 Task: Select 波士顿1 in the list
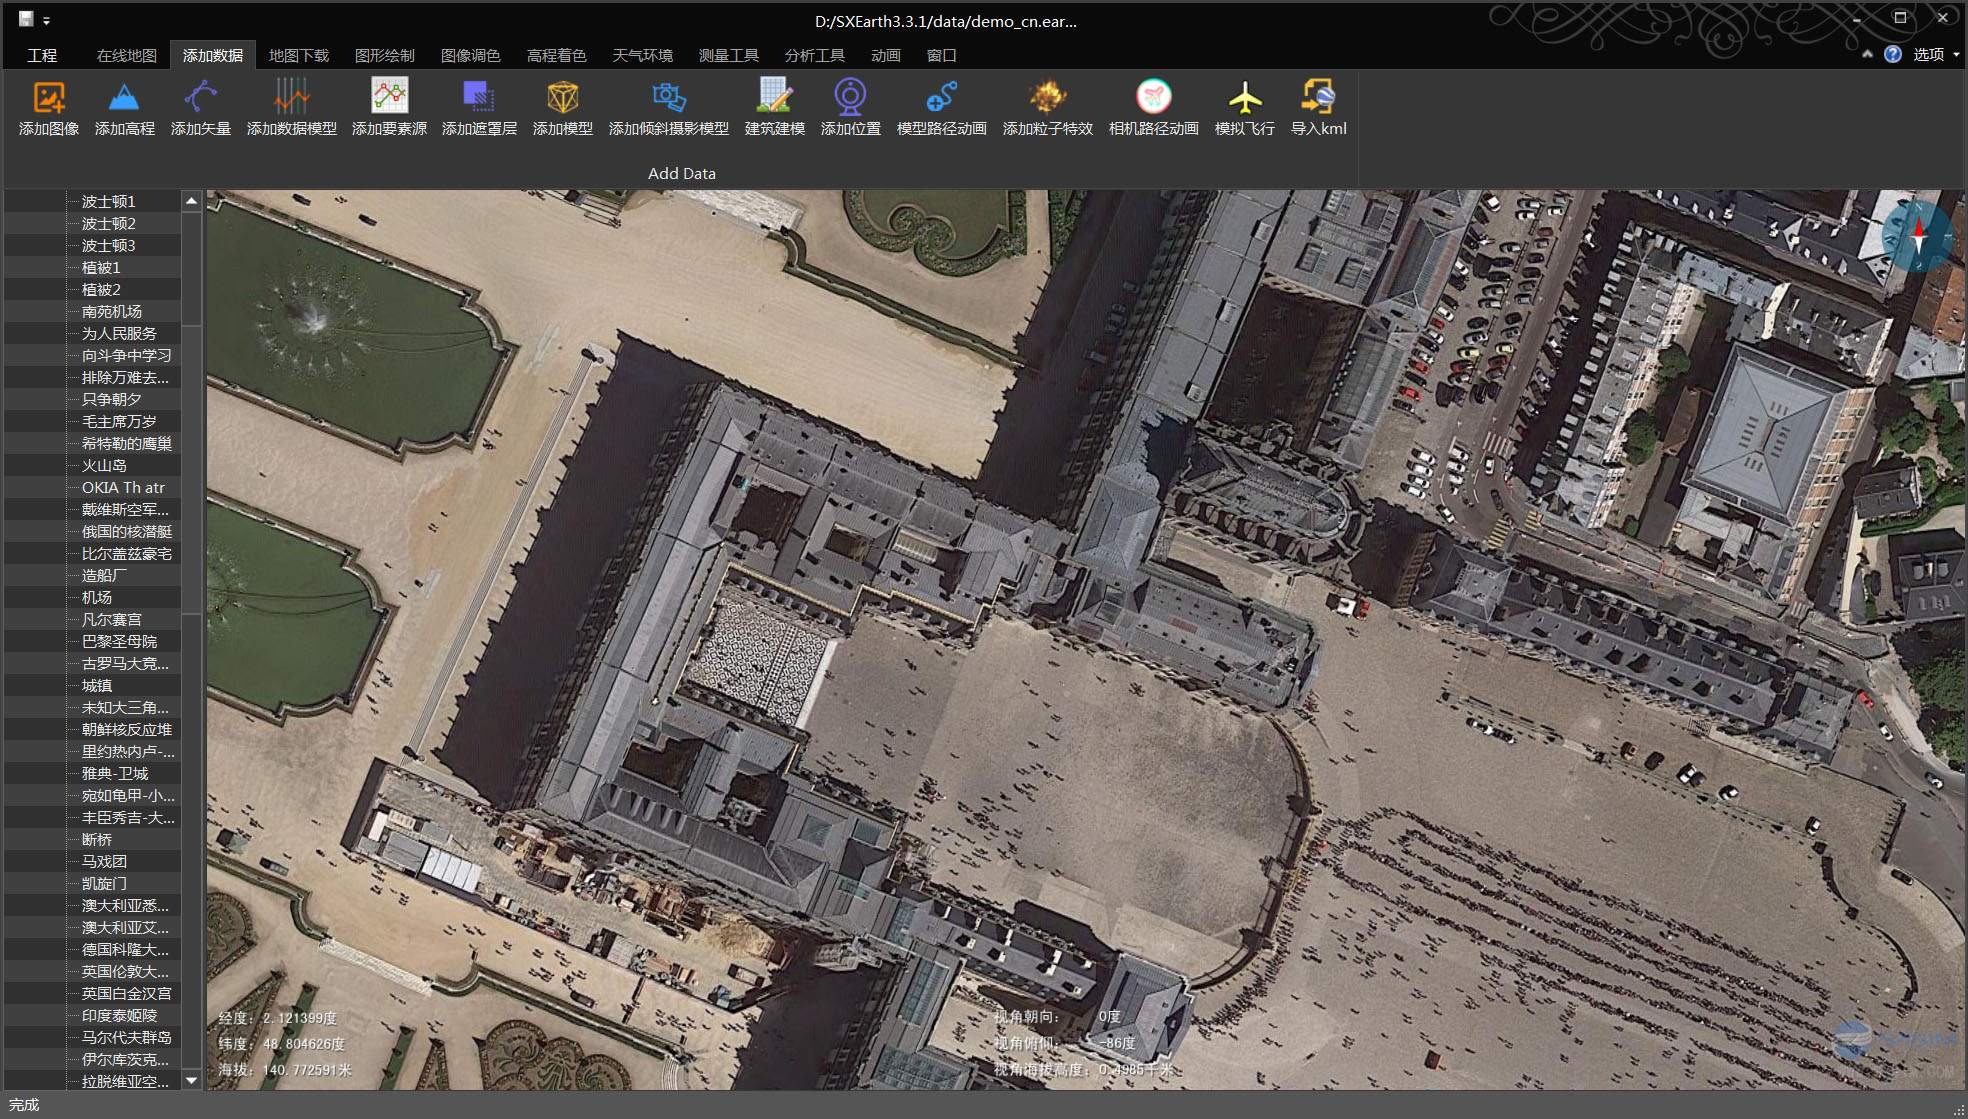click(x=109, y=201)
